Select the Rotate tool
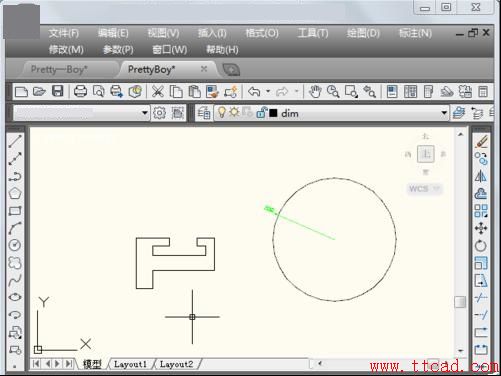501x376 pixels. click(x=481, y=246)
